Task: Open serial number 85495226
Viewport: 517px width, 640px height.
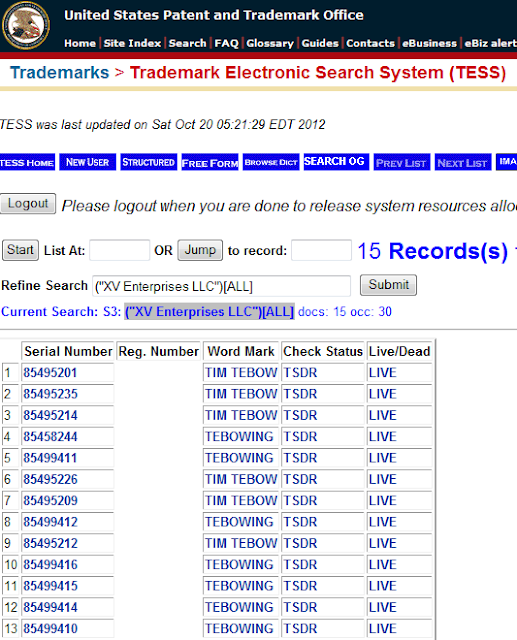Action: pos(50,479)
